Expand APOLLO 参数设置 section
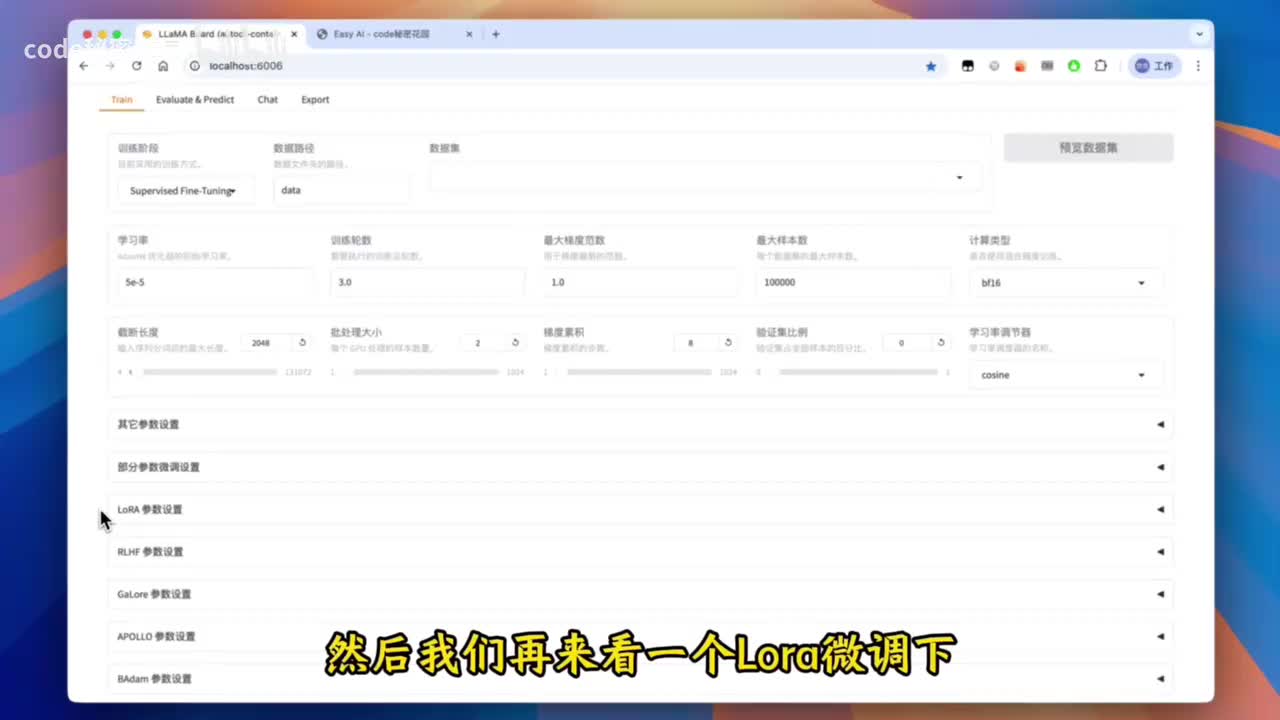 coord(640,636)
